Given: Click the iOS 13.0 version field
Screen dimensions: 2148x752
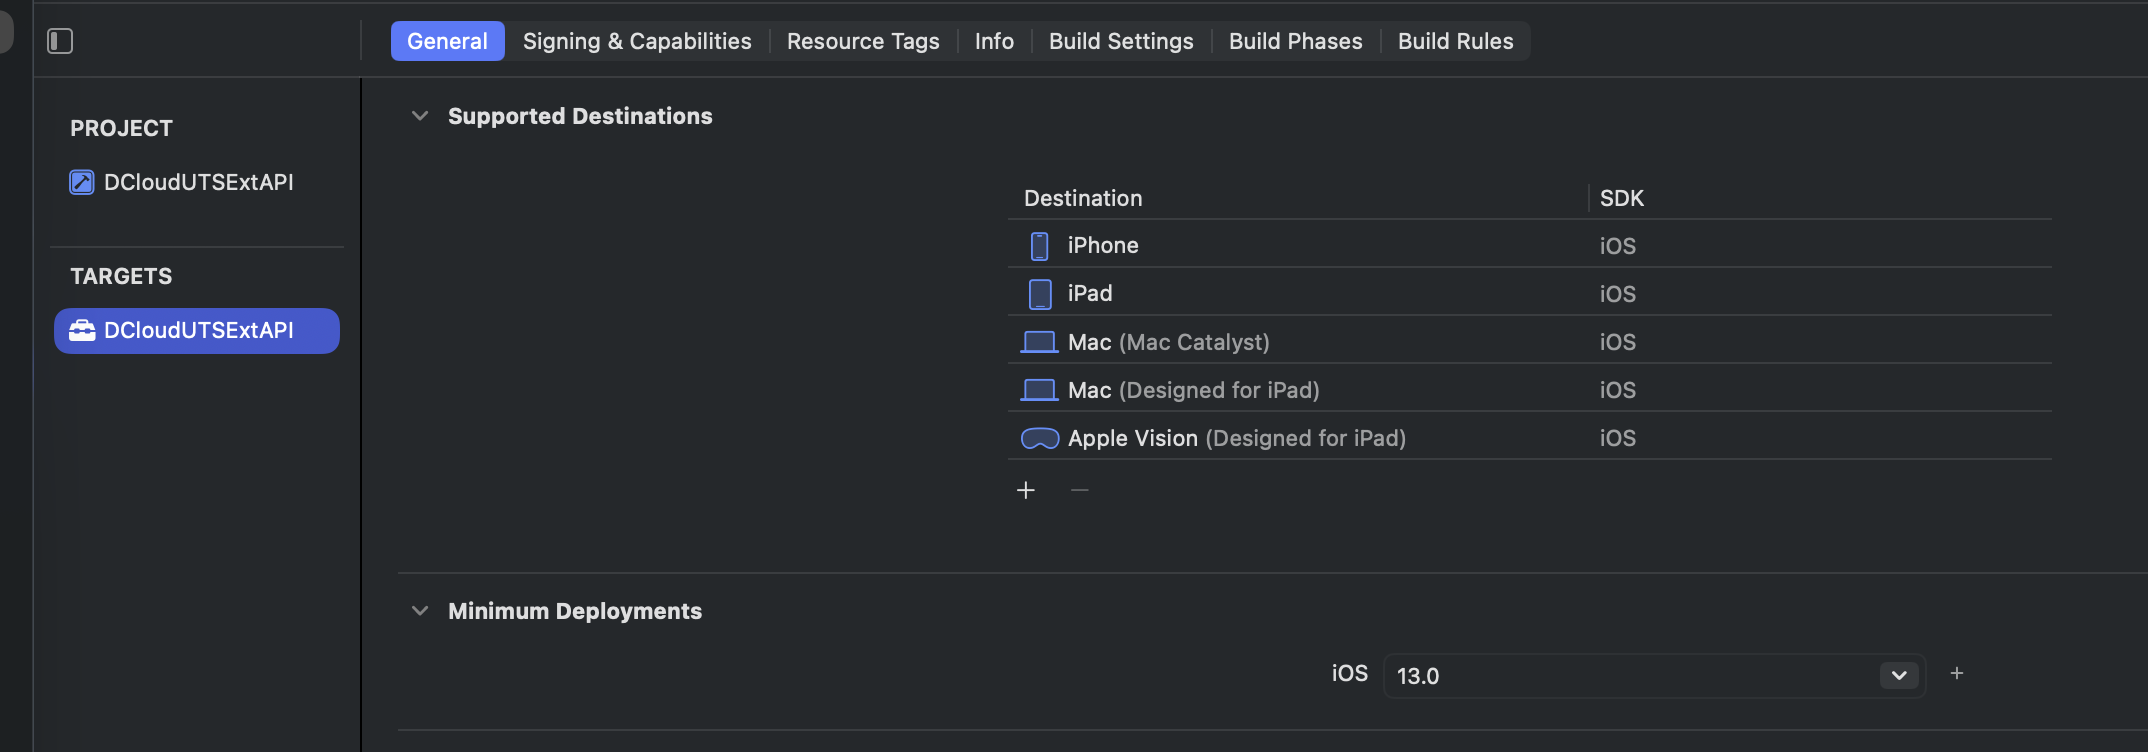Looking at the screenshot, I should click(x=1654, y=676).
